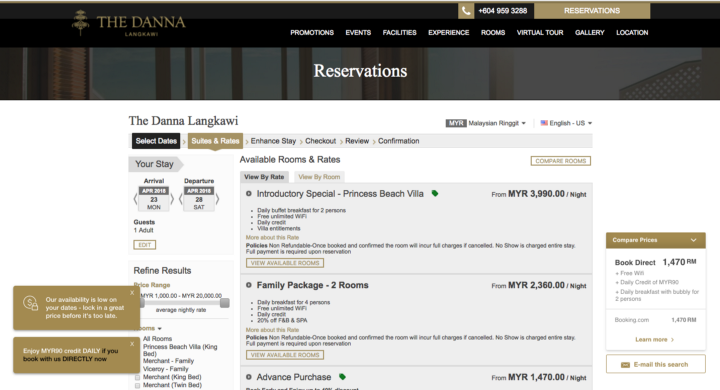Screen dimensions: 720x390
Task: Tick the Merchant (King Bed) checkbox
Action: click(137, 378)
